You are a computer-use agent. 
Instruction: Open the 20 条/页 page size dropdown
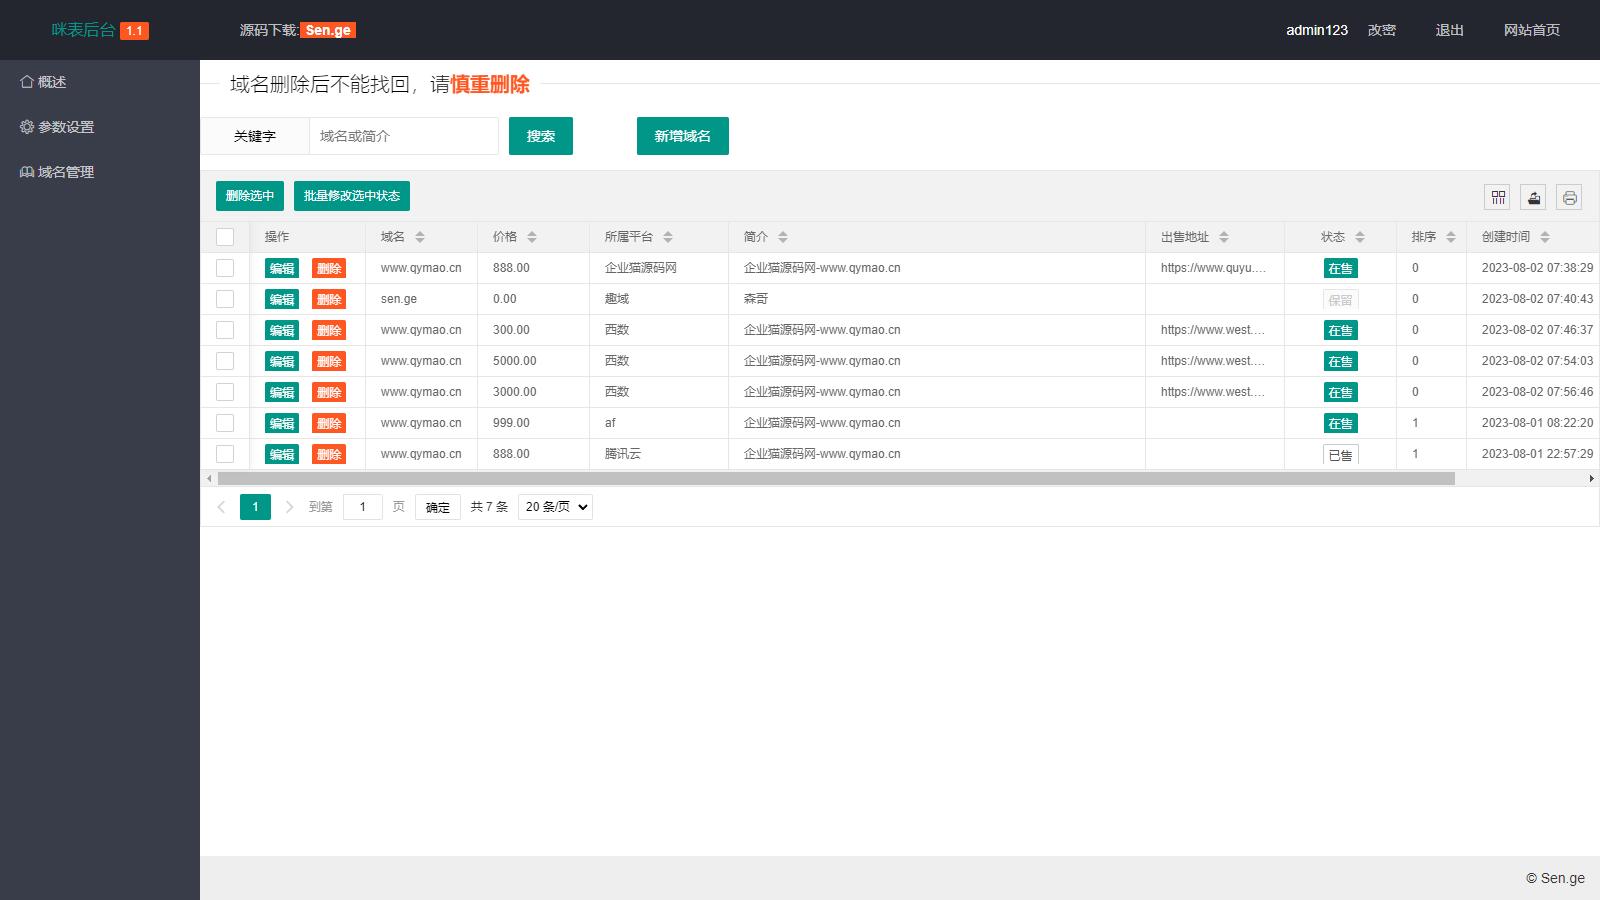coord(555,507)
